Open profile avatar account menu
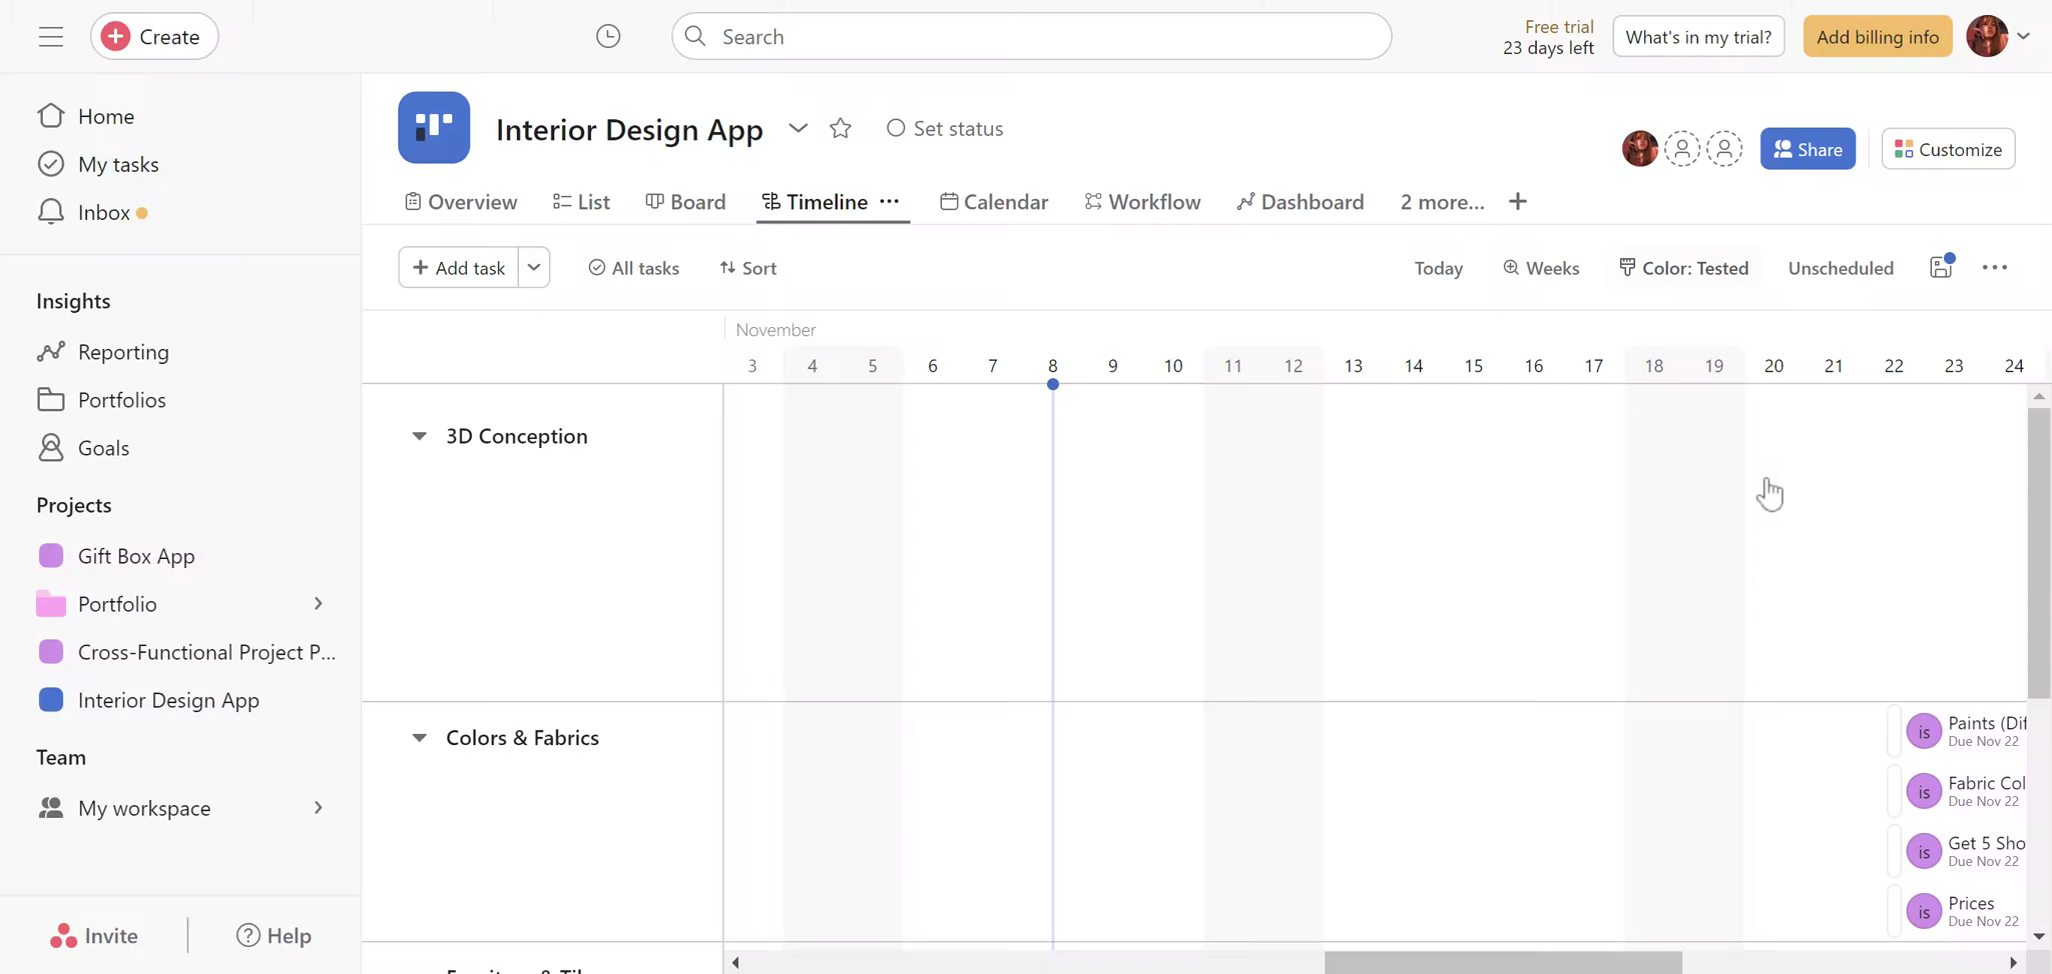The width and height of the screenshot is (2052, 974). pyautogui.click(x=1997, y=37)
